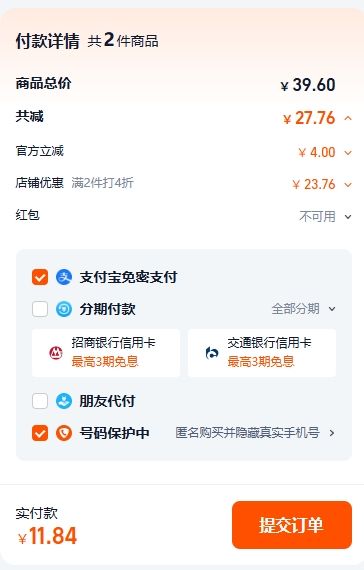Click the China Merchants Bank logo

point(56,353)
